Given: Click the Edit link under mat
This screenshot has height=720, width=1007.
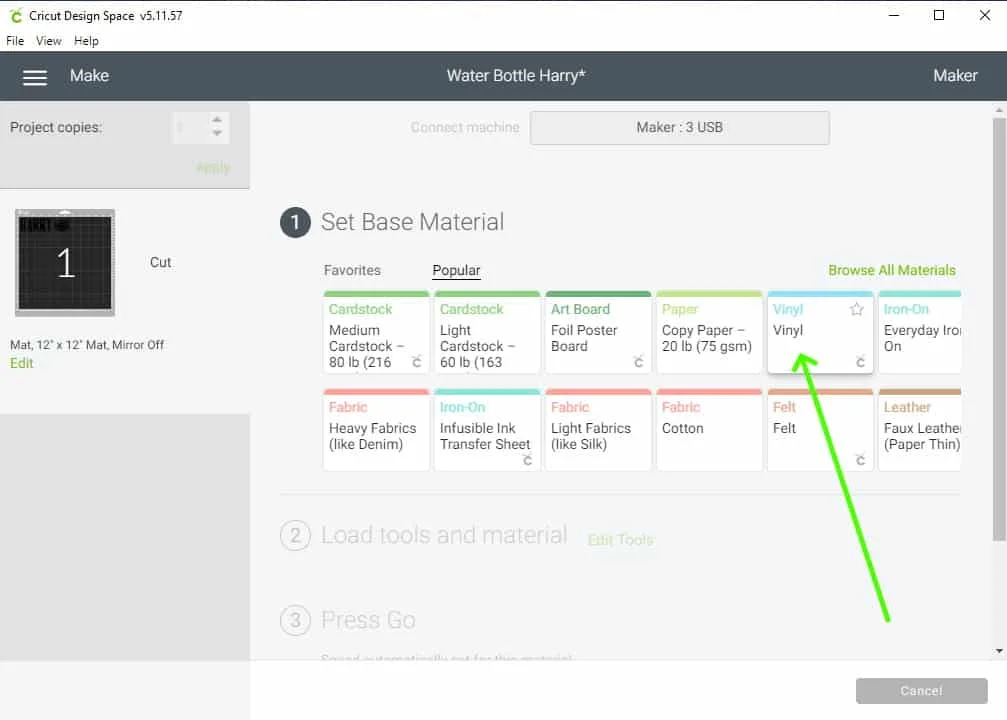Looking at the screenshot, I should click(21, 364).
